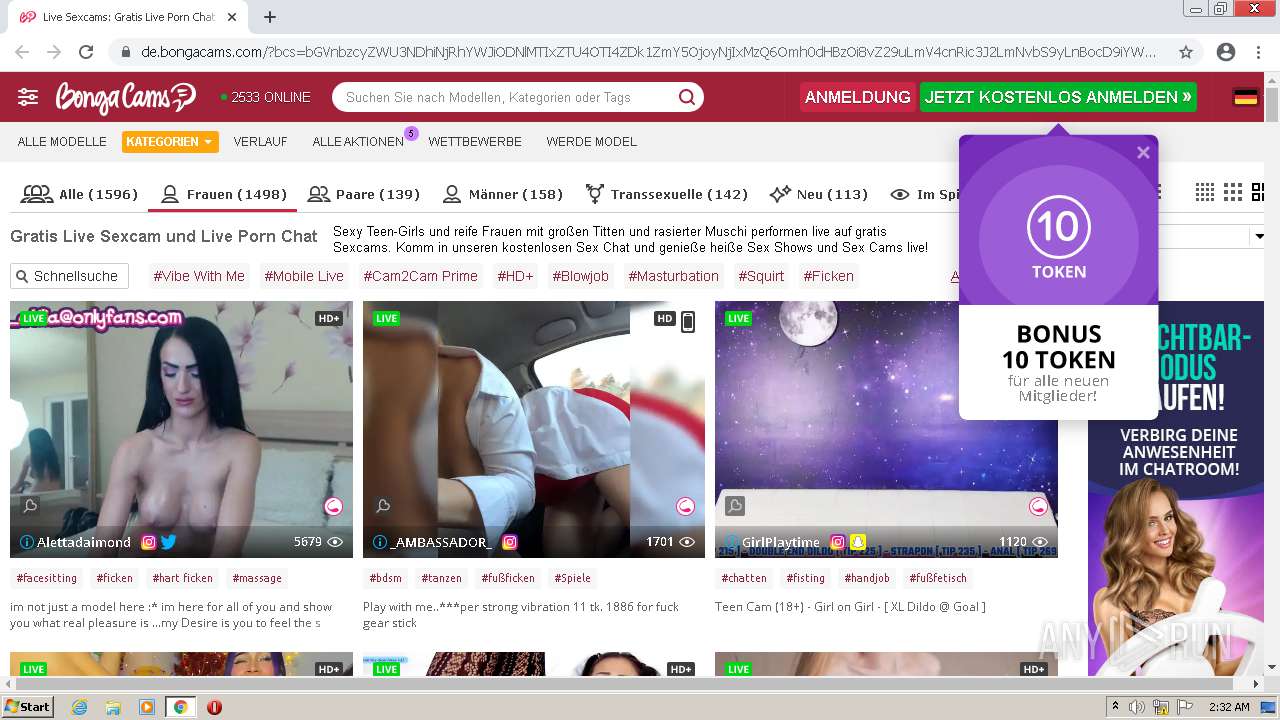Click info icon beside _AMBASSADOR_ name
This screenshot has width=1280, height=720.
380,542
